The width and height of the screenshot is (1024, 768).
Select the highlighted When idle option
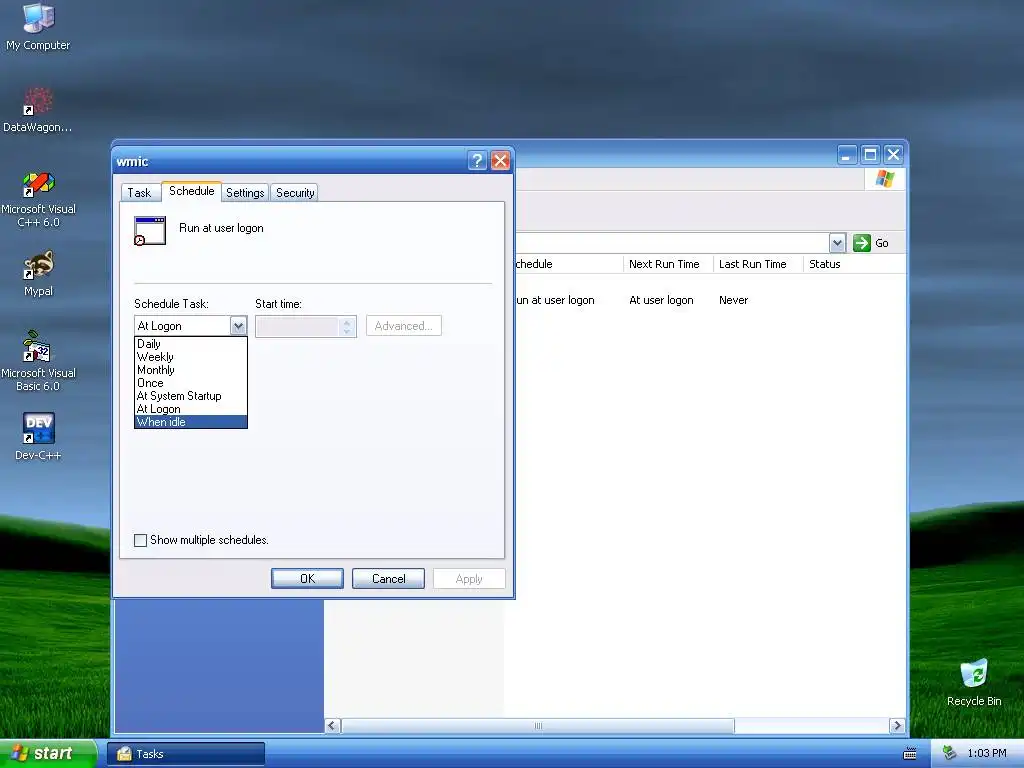(191, 422)
